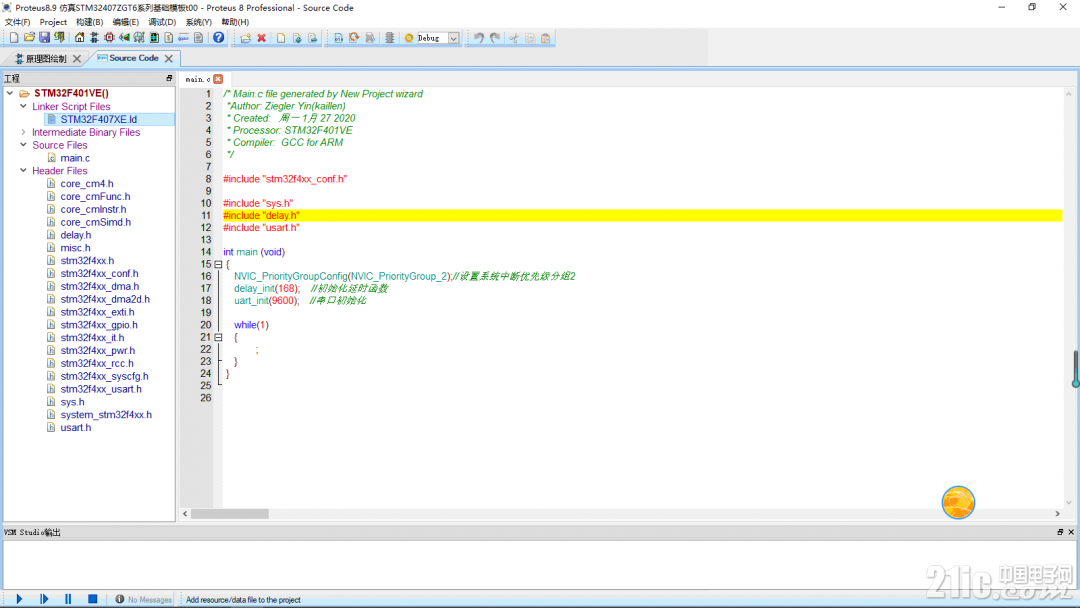Screen dimensions: 1080x608
Task: Collapse the Source Files folder
Action: pyautogui.click(x=23, y=145)
